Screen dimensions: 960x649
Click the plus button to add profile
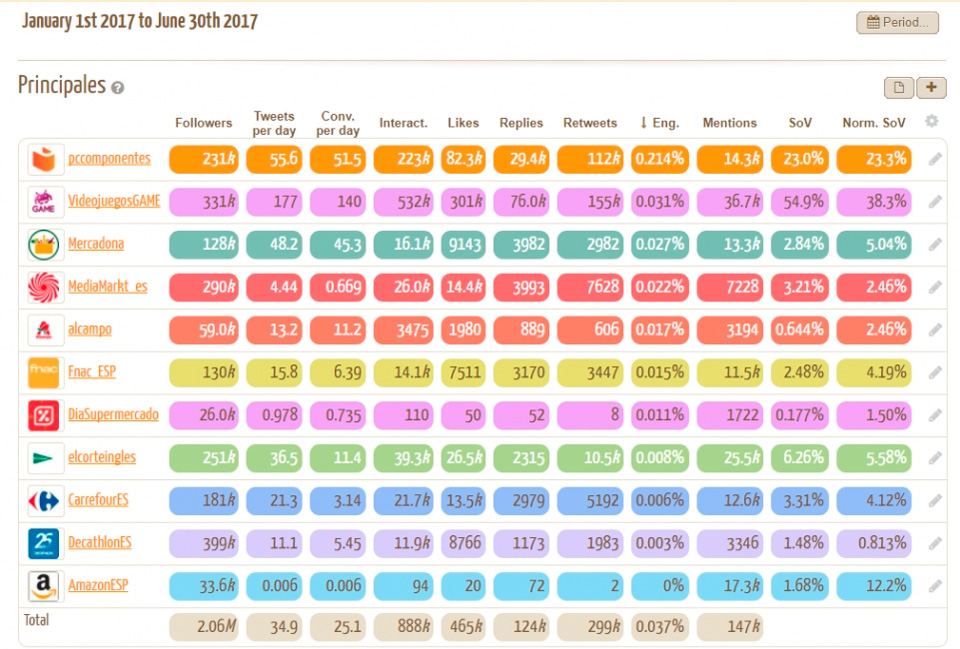click(x=931, y=88)
